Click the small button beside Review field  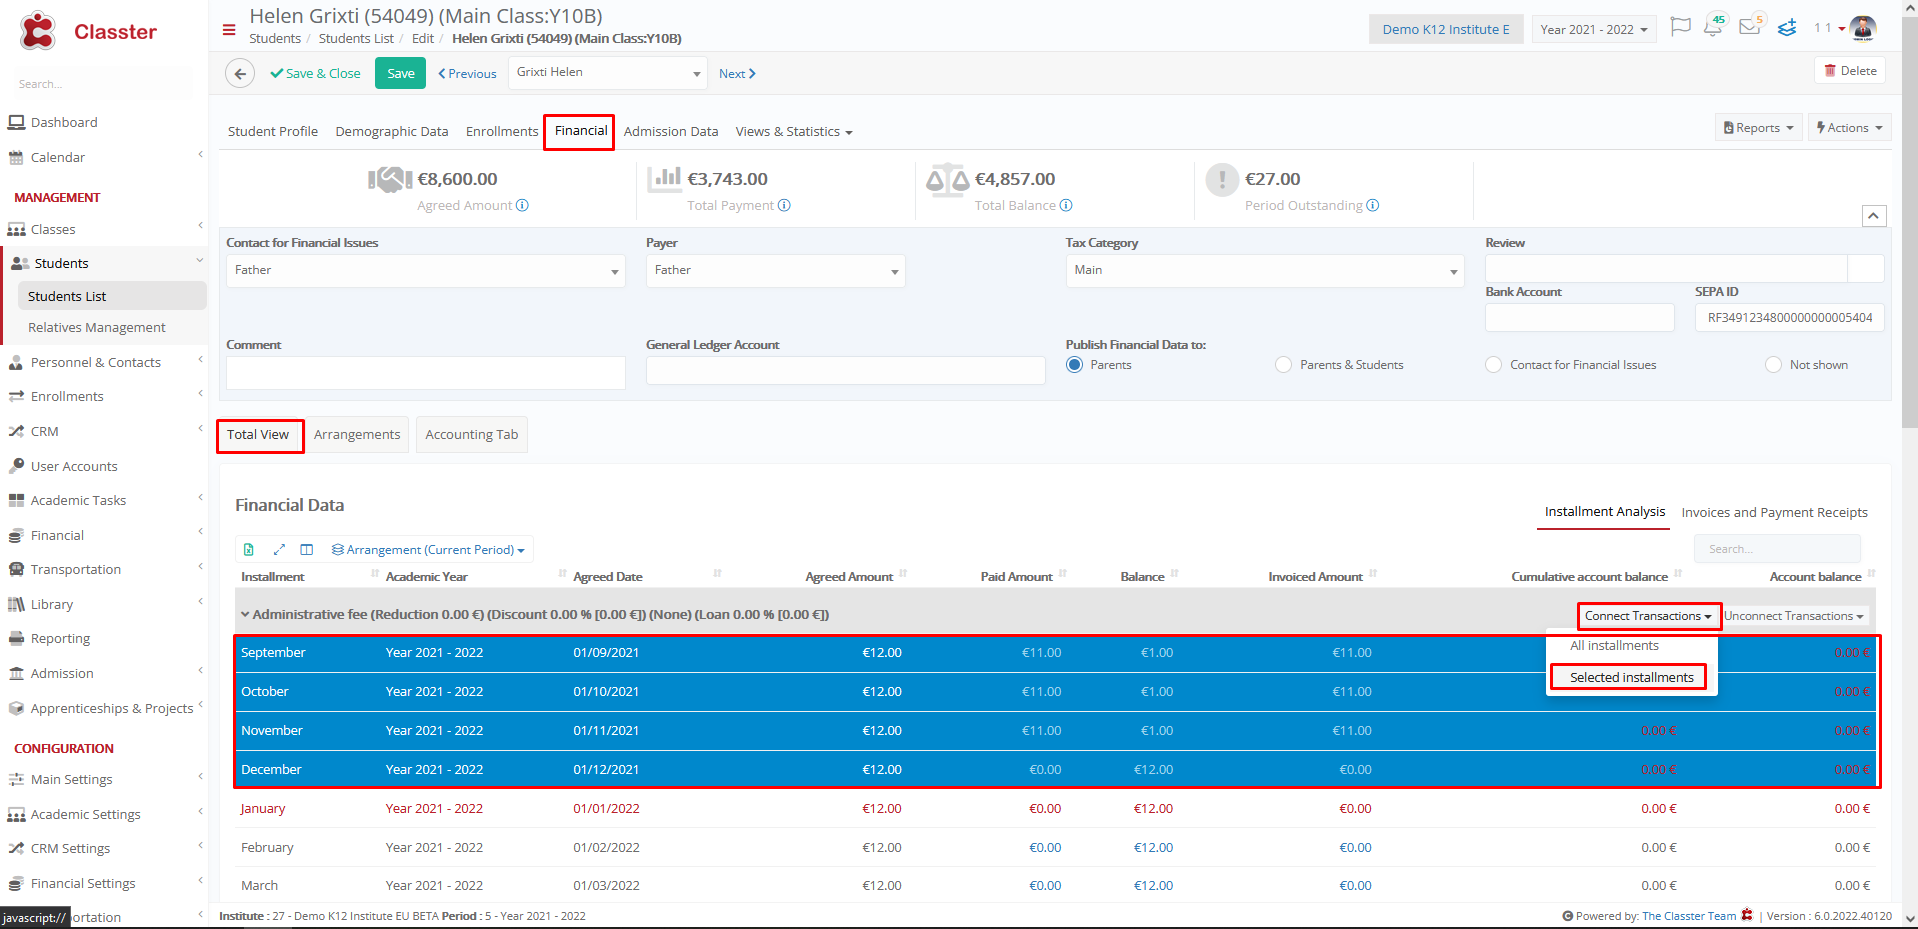pos(1866,268)
